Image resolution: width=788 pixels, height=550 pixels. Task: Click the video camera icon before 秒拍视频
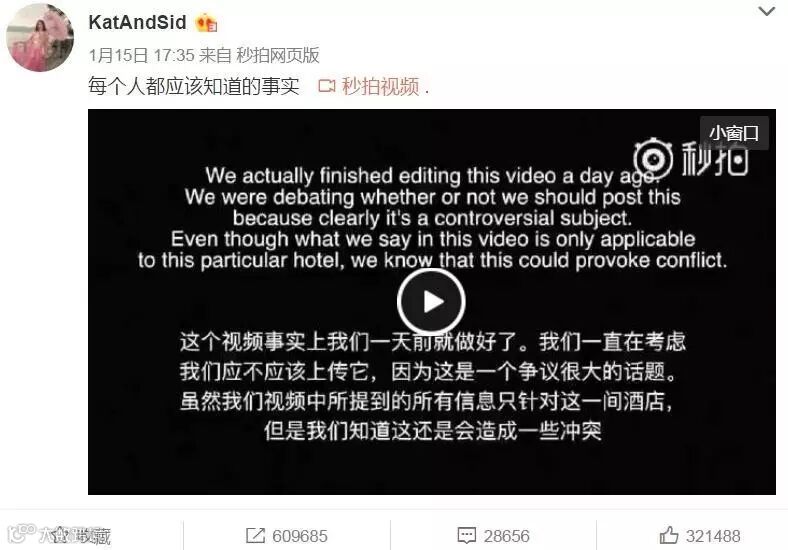(x=327, y=86)
